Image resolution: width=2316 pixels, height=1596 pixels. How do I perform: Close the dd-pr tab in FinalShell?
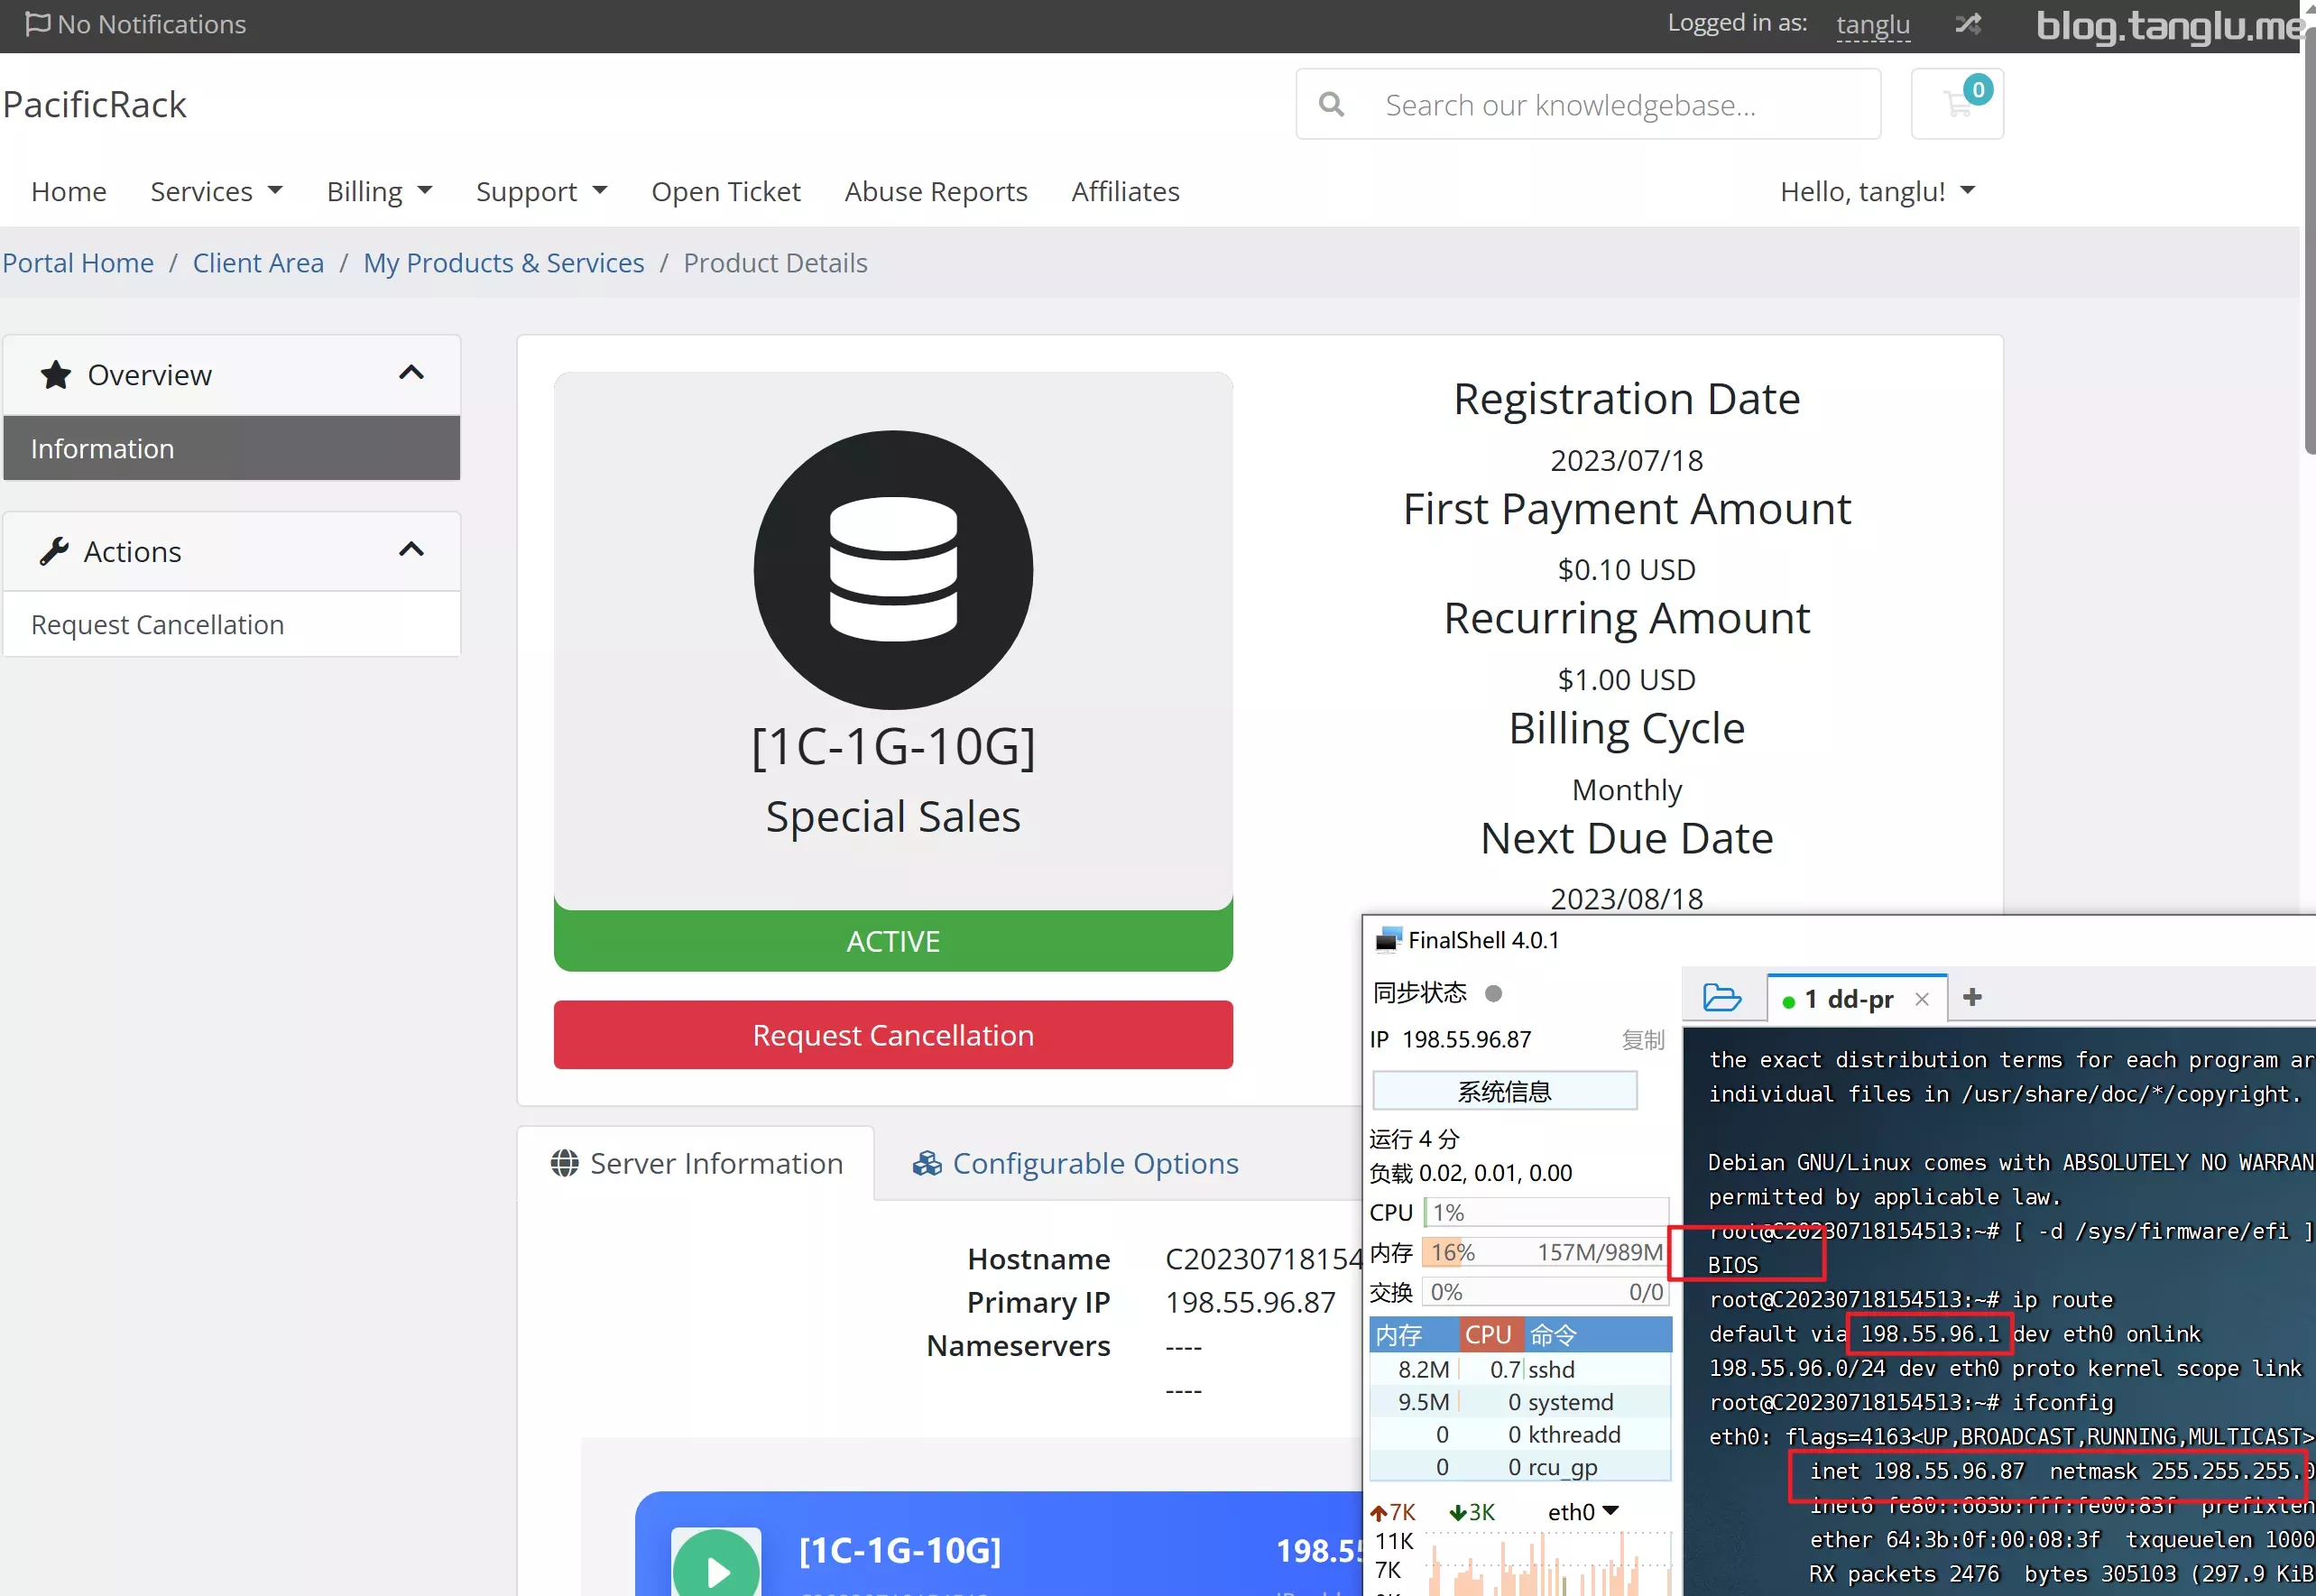click(x=1921, y=999)
